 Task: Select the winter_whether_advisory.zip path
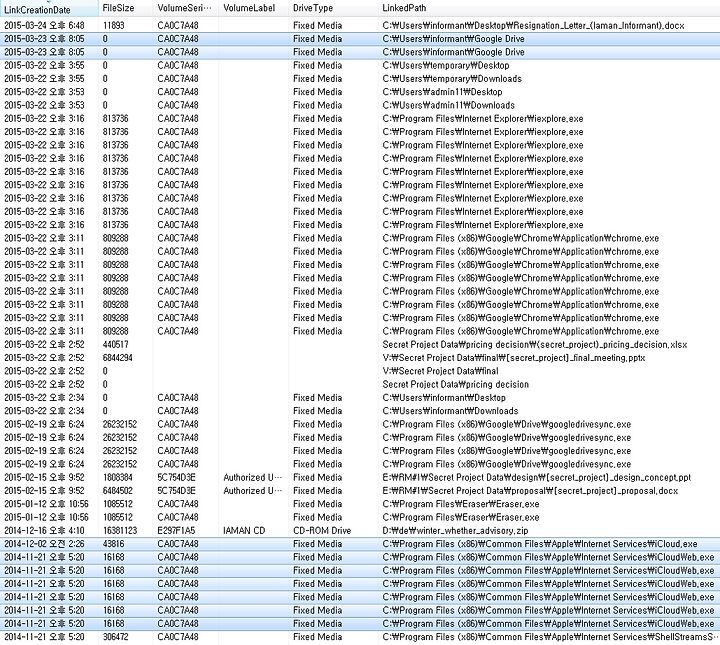tap(455, 531)
